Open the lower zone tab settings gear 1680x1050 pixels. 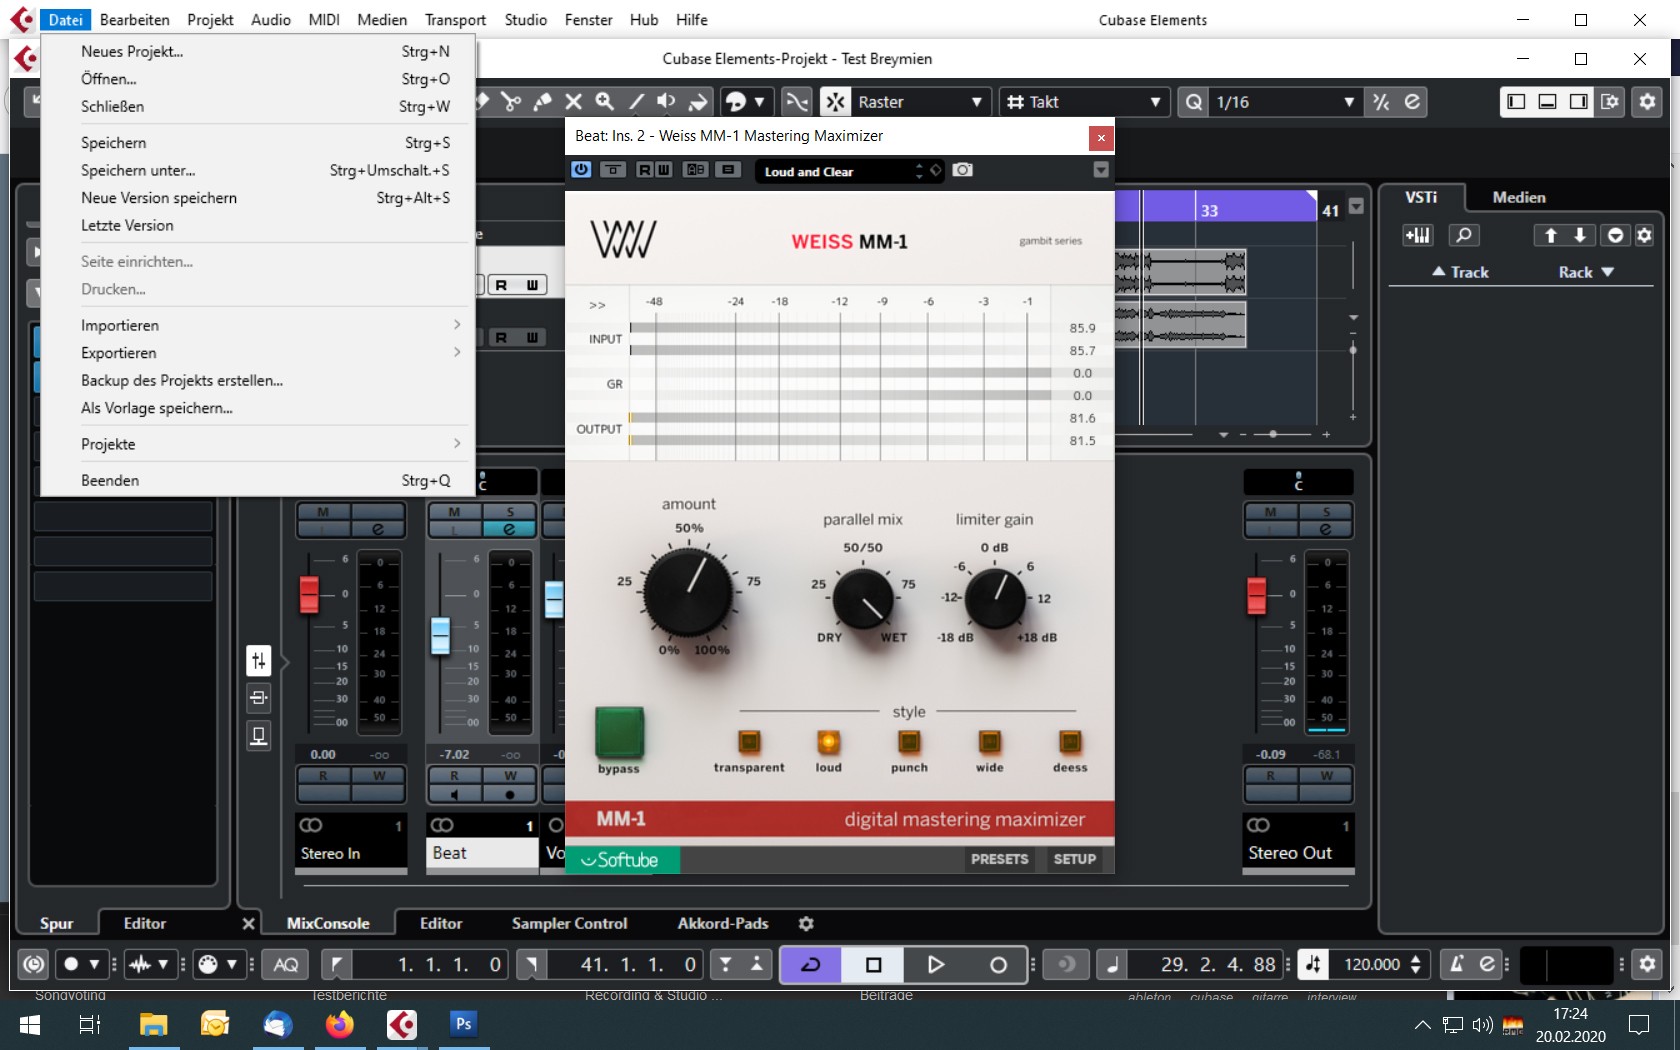point(806,923)
